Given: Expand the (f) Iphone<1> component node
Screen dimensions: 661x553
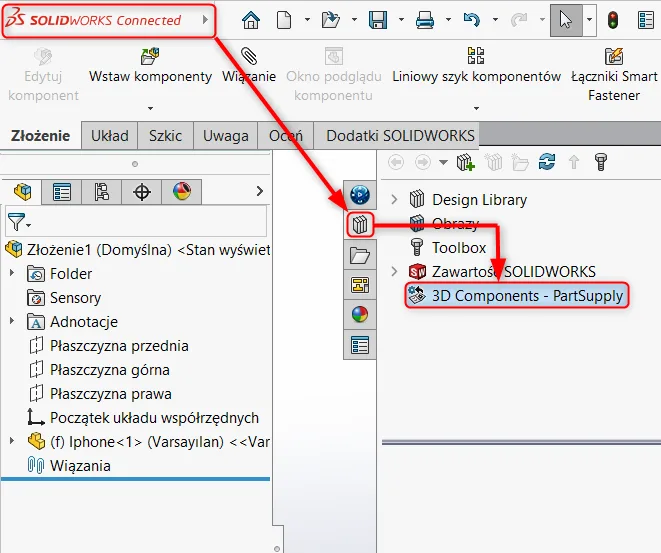Looking at the screenshot, I should pos(12,441).
